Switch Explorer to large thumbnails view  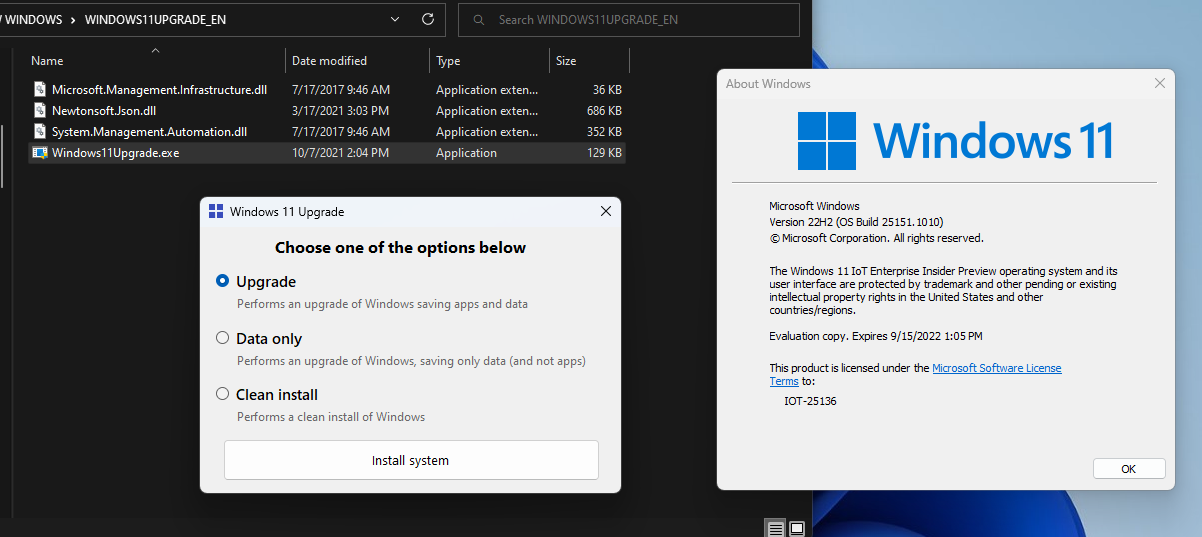click(797, 528)
